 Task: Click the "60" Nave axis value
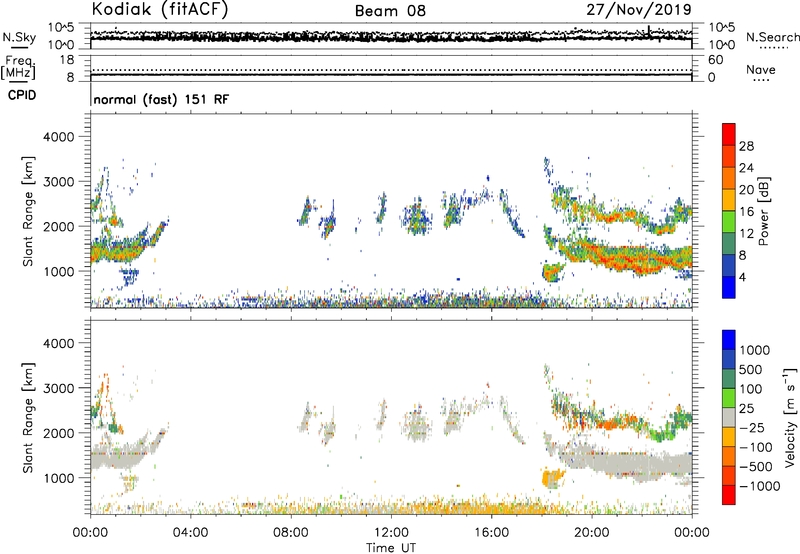[715, 60]
